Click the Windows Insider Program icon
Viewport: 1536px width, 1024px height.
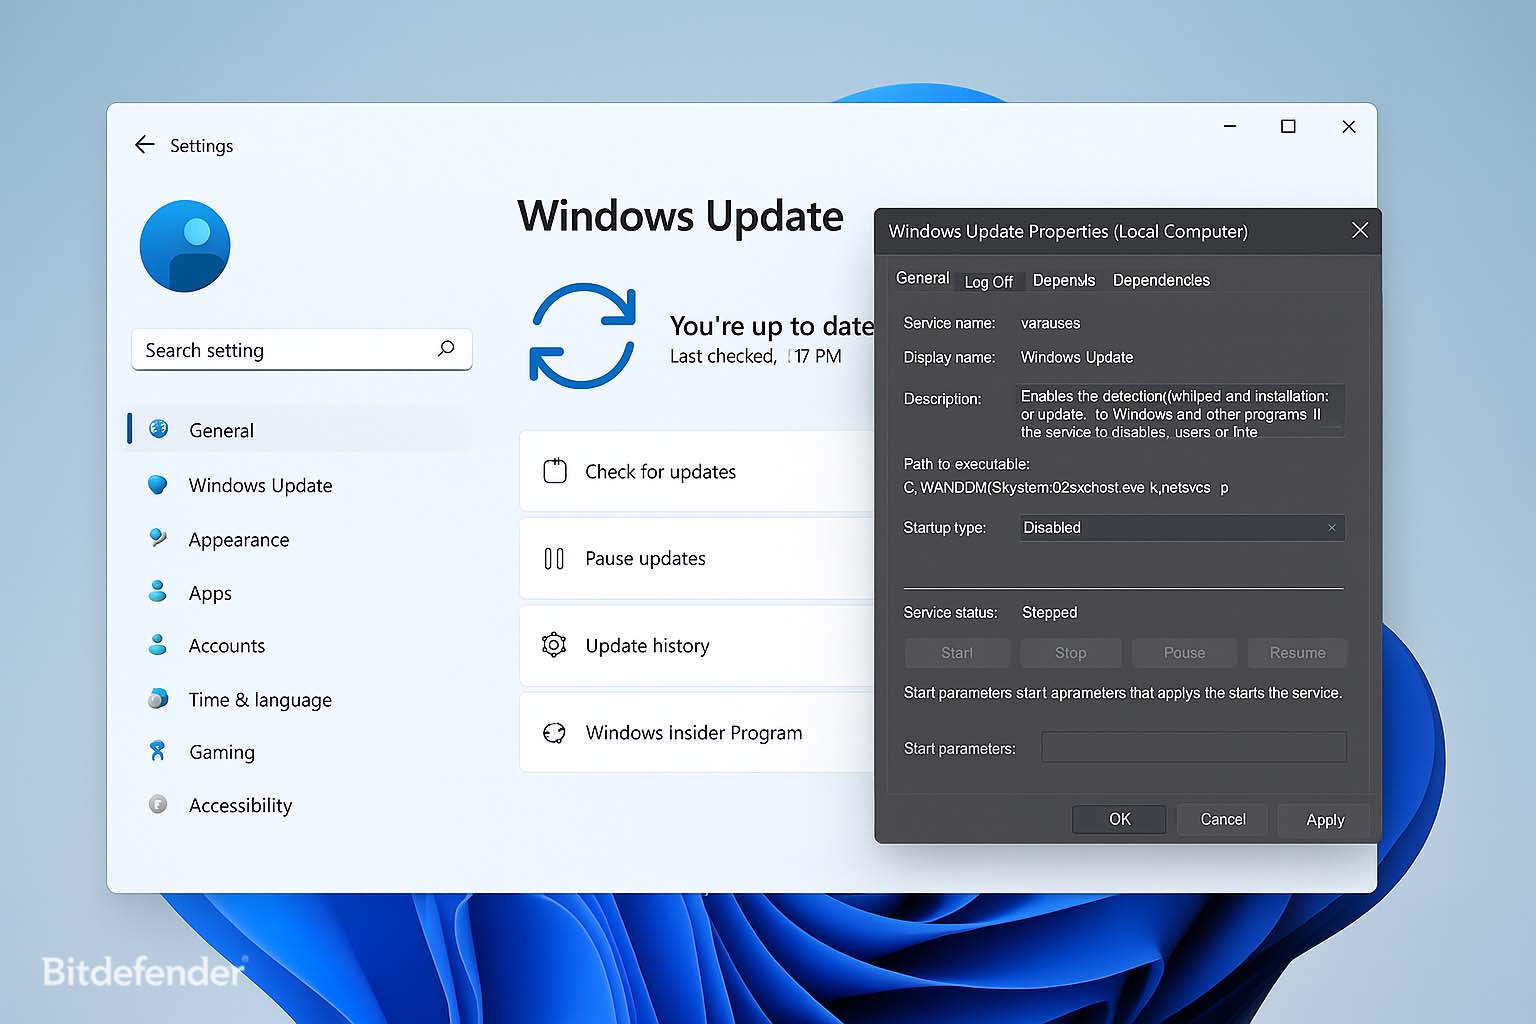(x=554, y=733)
